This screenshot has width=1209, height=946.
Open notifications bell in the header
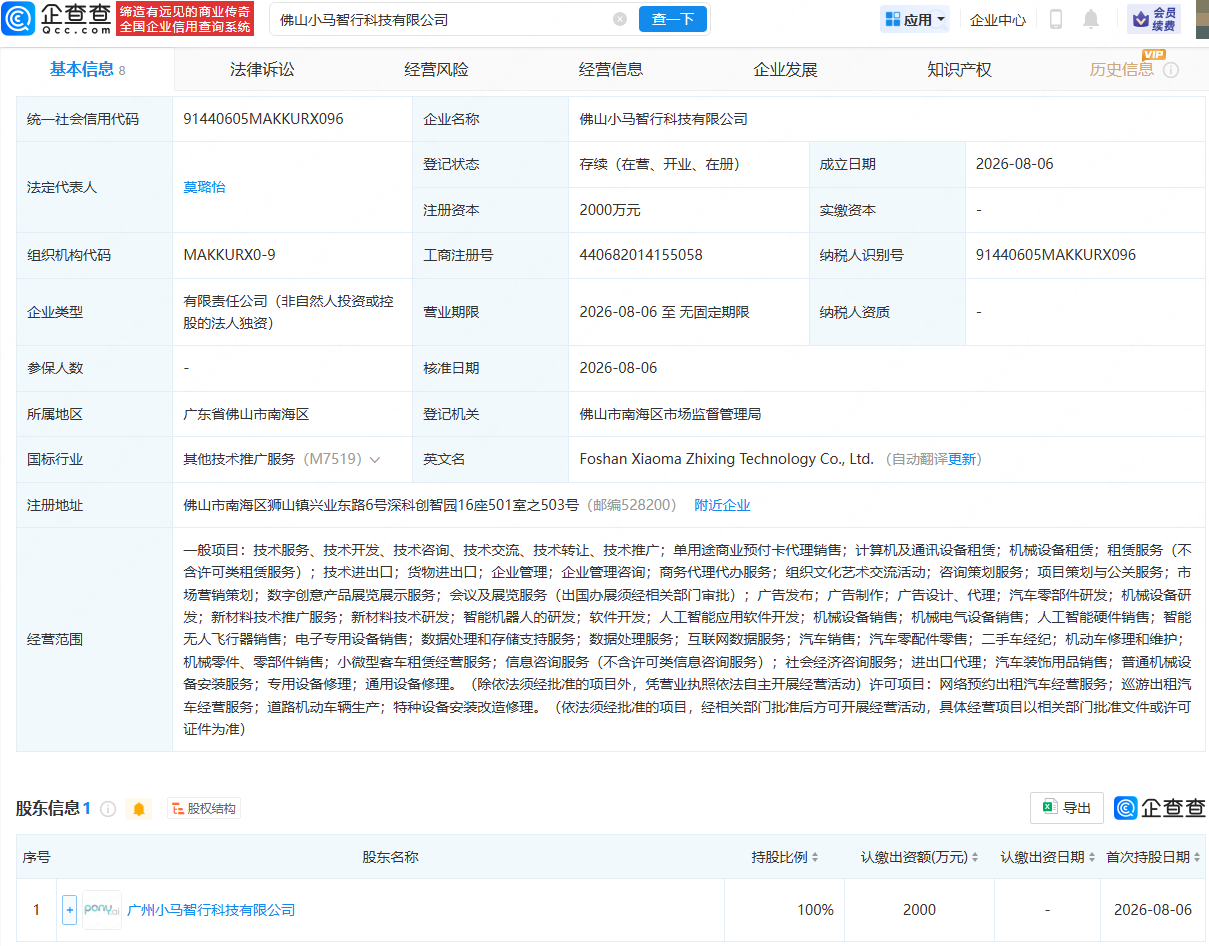1091,19
